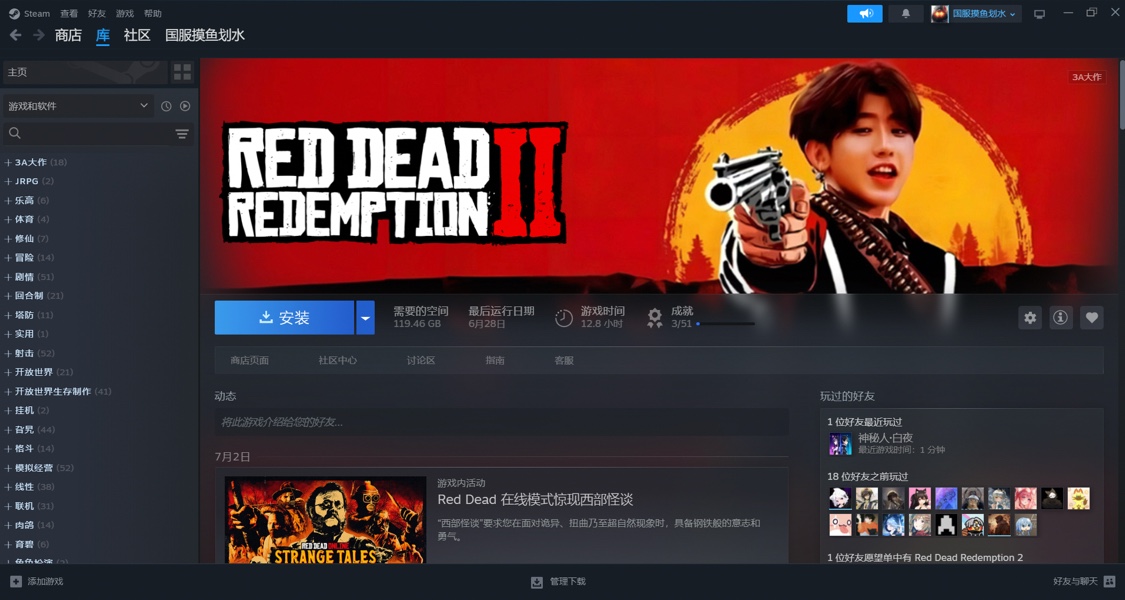Open the notifications bell

(905, 14)
